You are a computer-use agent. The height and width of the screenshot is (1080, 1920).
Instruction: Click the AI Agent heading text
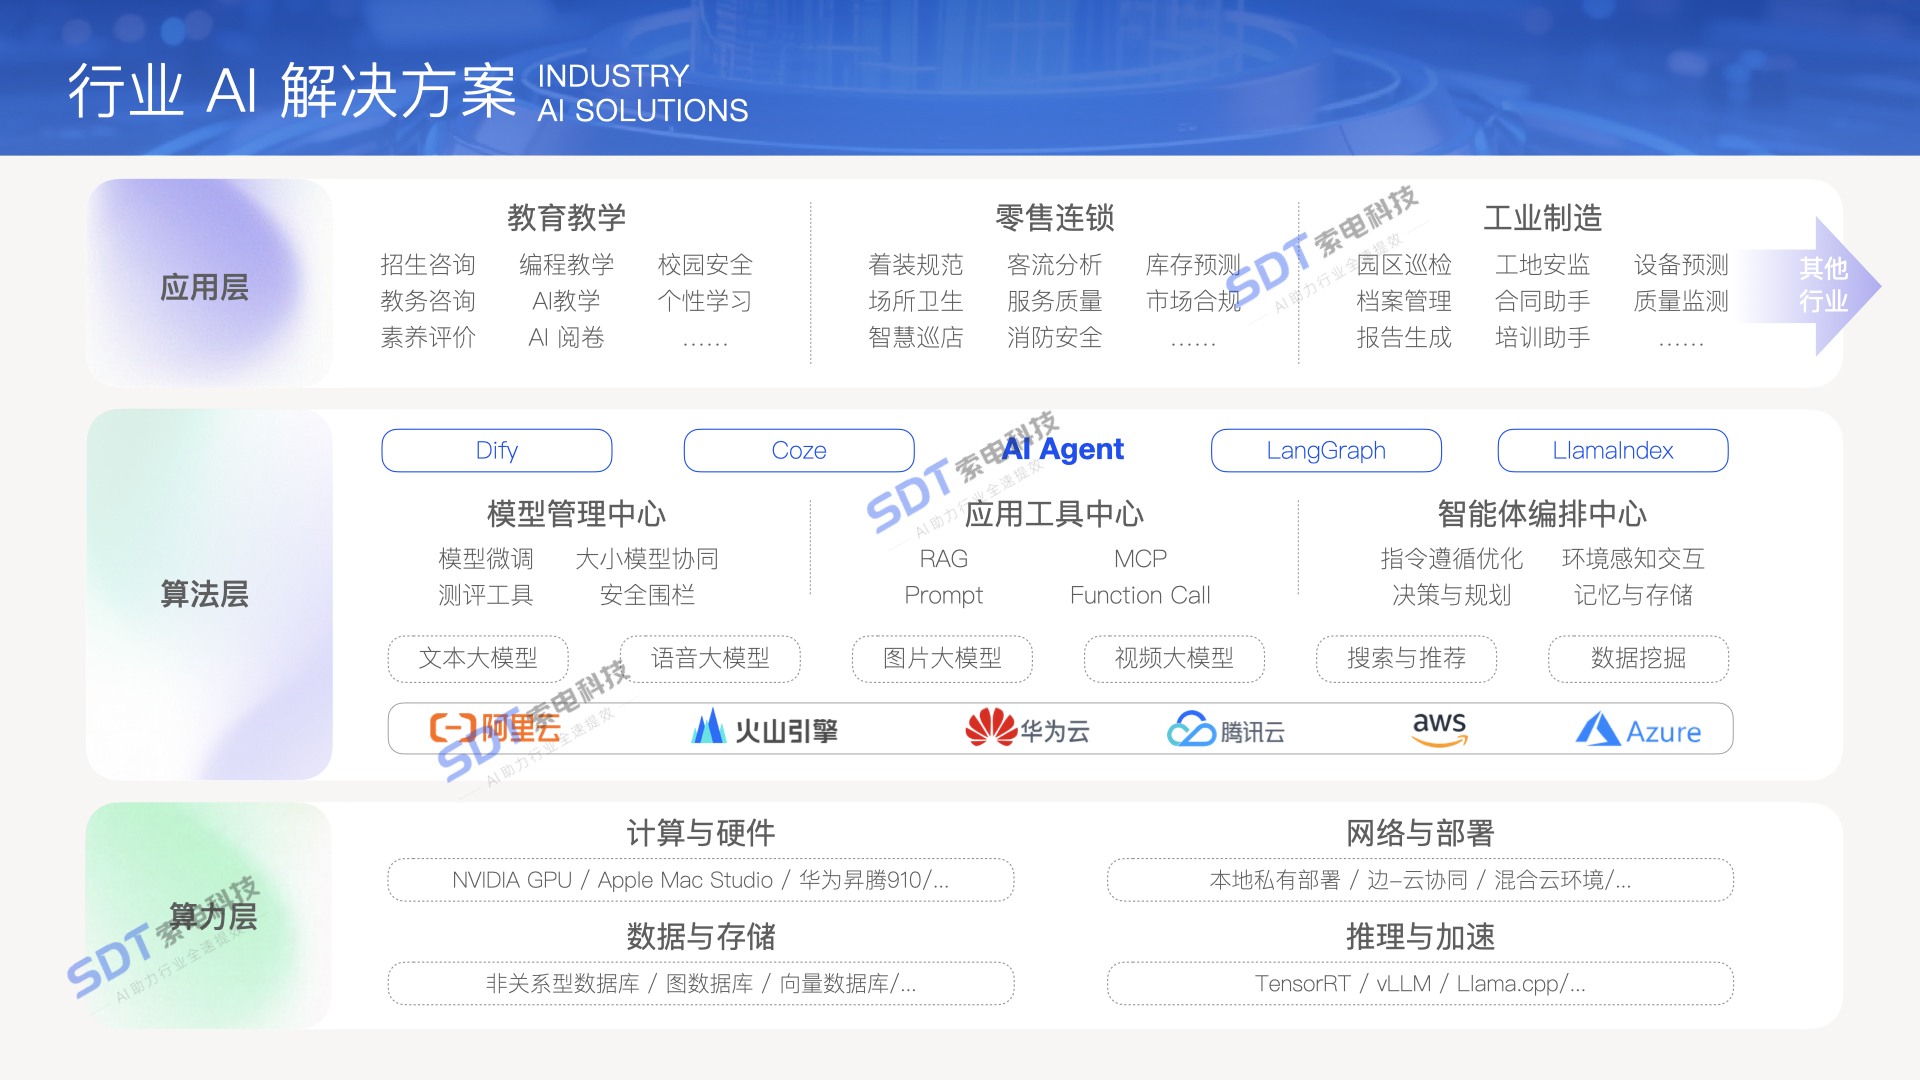click(1064, 450)
